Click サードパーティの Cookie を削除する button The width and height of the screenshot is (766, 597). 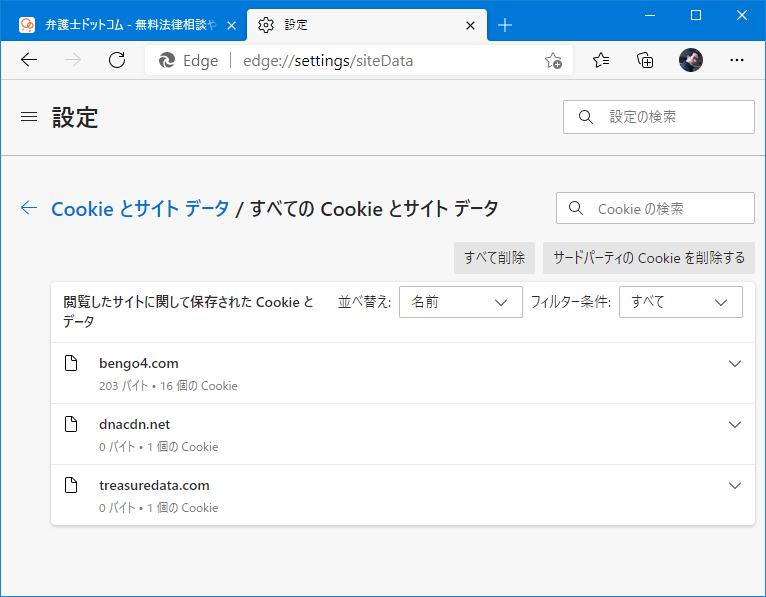point(649,257)
